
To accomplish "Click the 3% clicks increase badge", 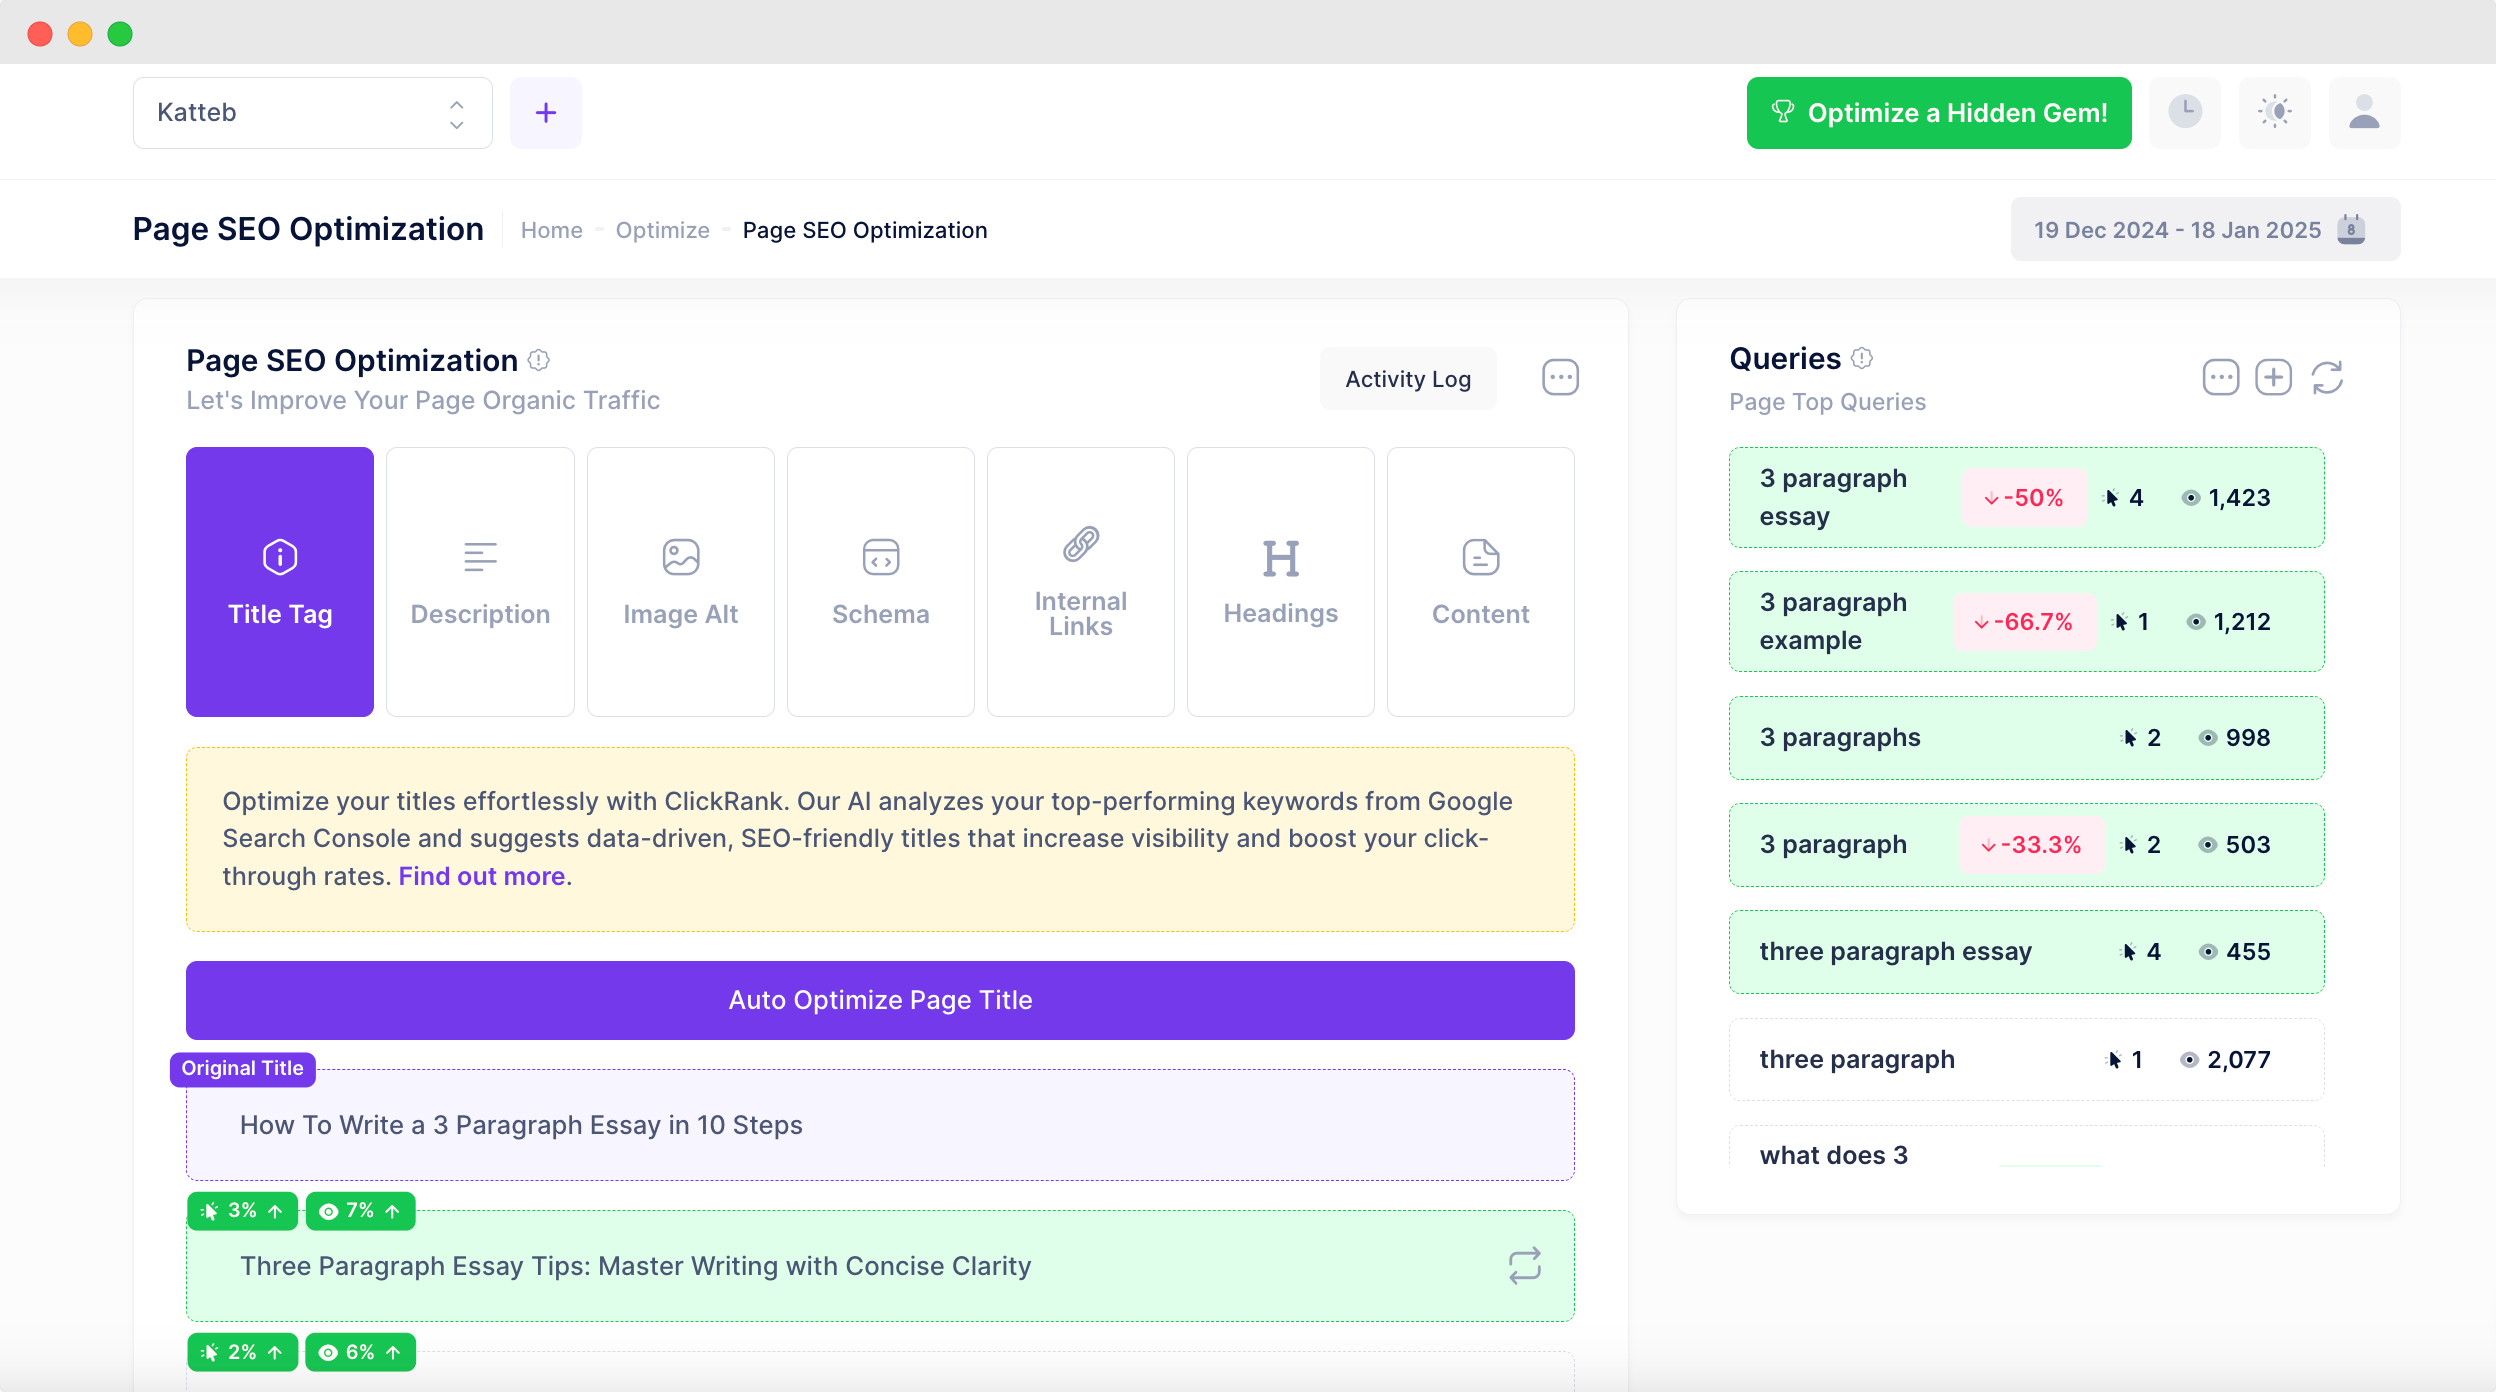I will tap(243, 1211).
